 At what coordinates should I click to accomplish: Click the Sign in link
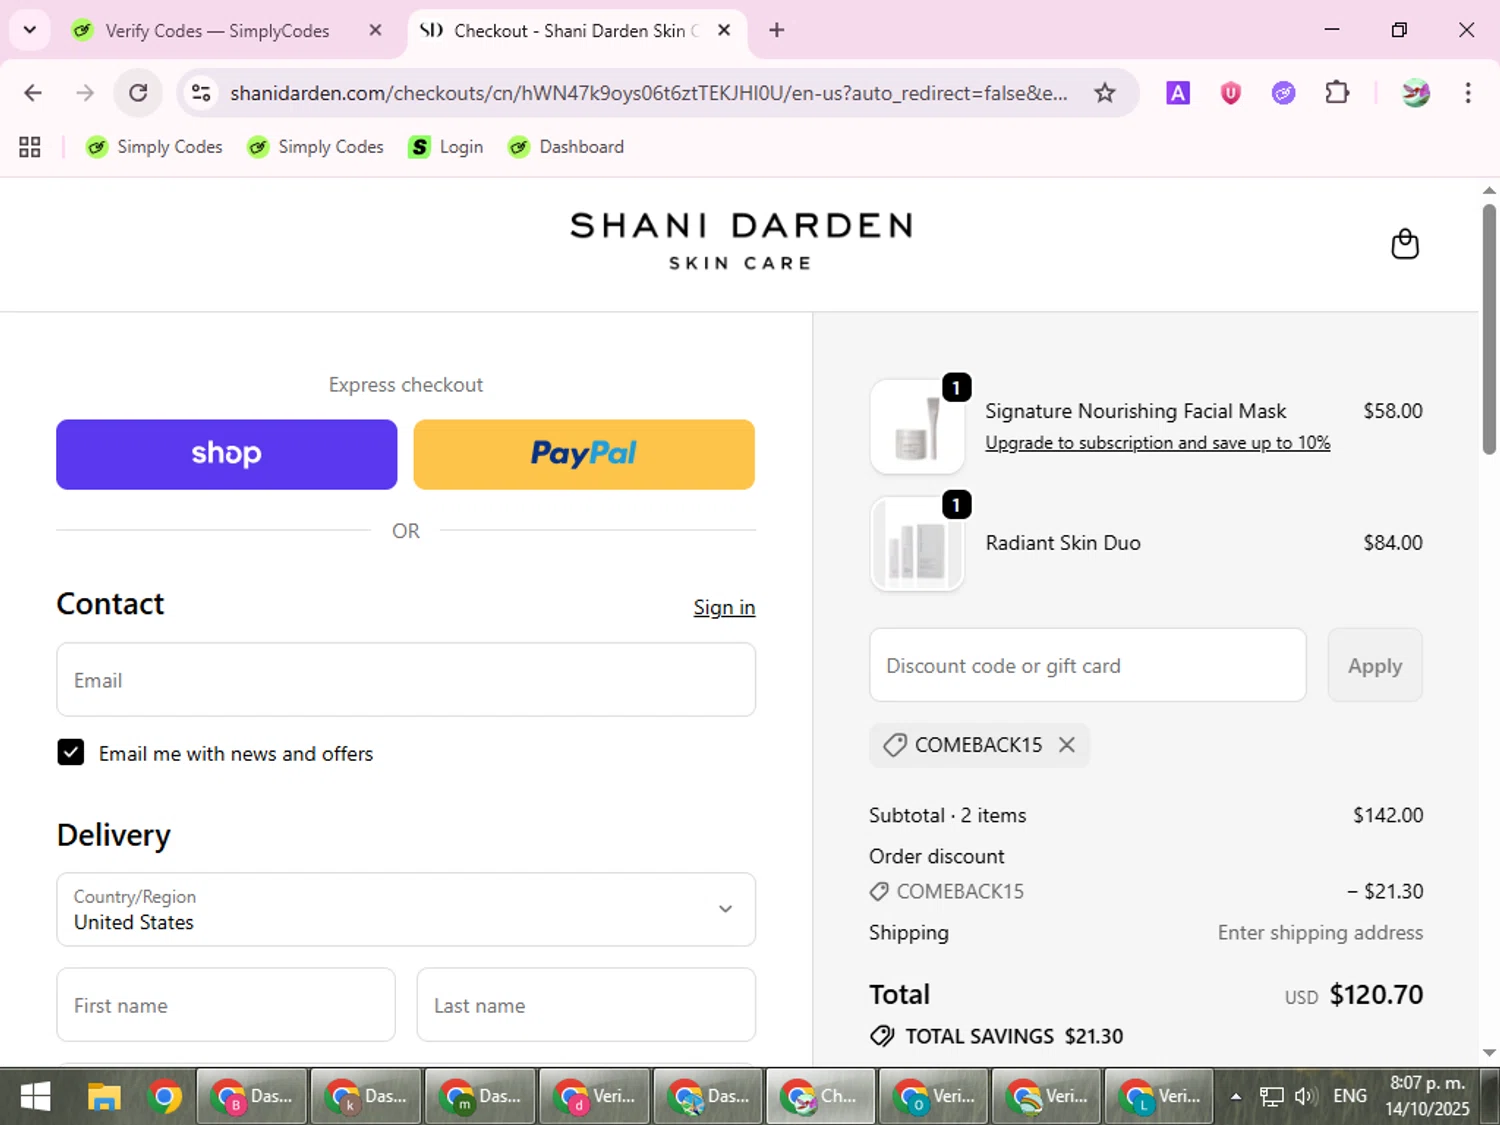tap(724, 607)
